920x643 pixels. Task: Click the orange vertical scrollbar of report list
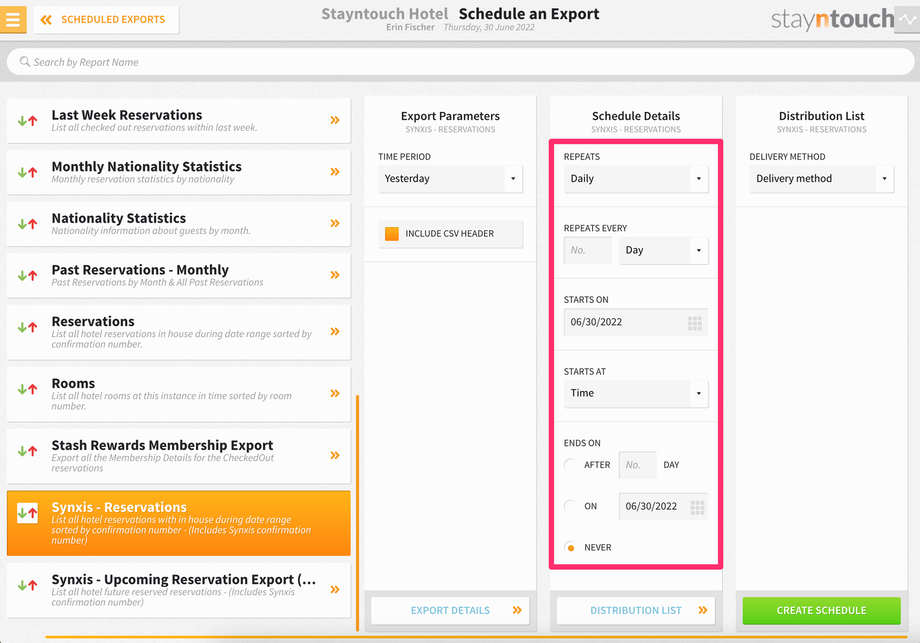point(357,513)
